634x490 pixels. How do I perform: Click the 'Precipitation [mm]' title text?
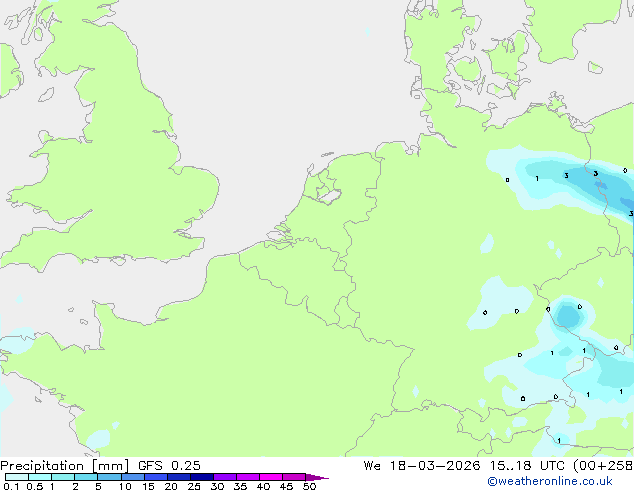pyautogui.click(x=64, y=466)
